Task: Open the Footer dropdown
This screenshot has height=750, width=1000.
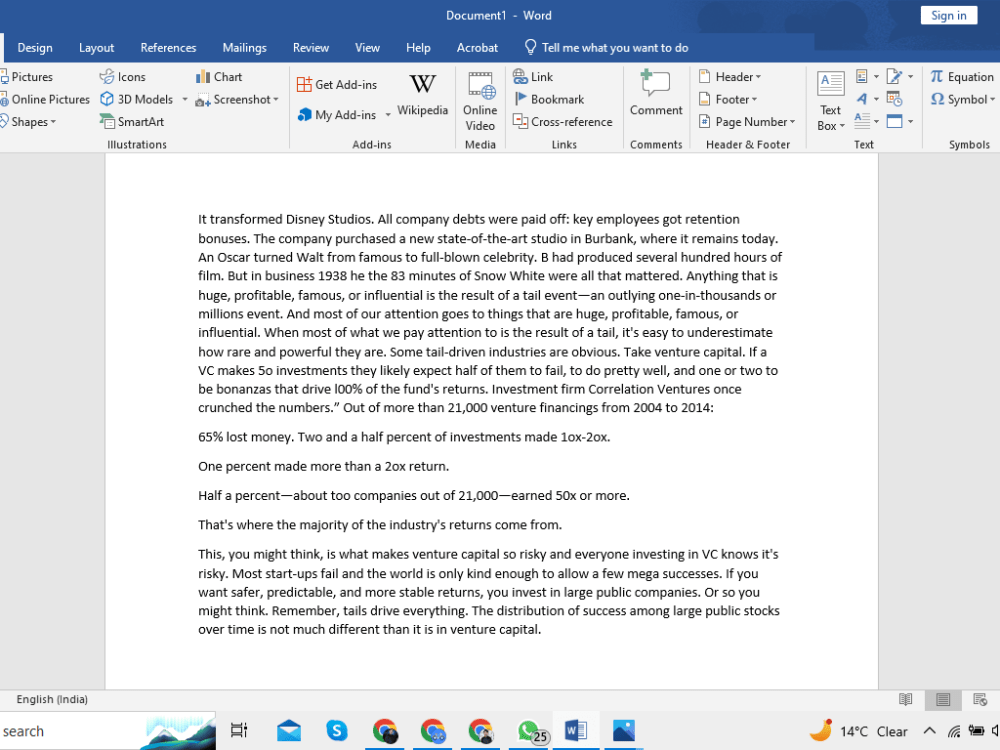Action: coord(728,99)
